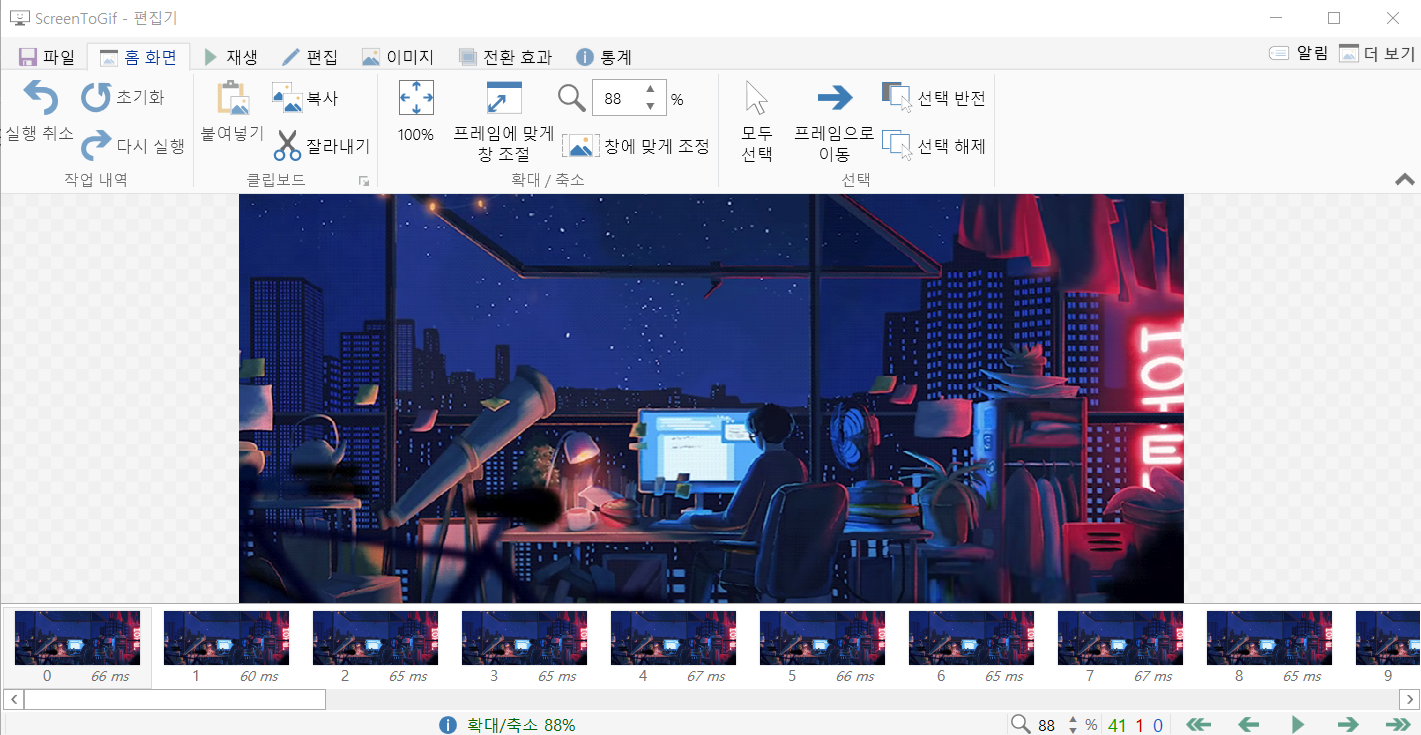Viewport: 1421px width, 735px height.
Task: Click the green play button in status bar
Action: (1298, 725)
